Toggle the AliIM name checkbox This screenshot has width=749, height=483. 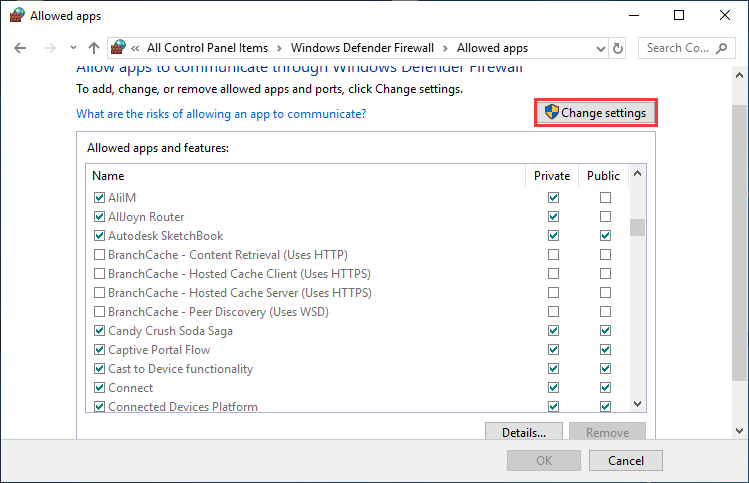99,197
